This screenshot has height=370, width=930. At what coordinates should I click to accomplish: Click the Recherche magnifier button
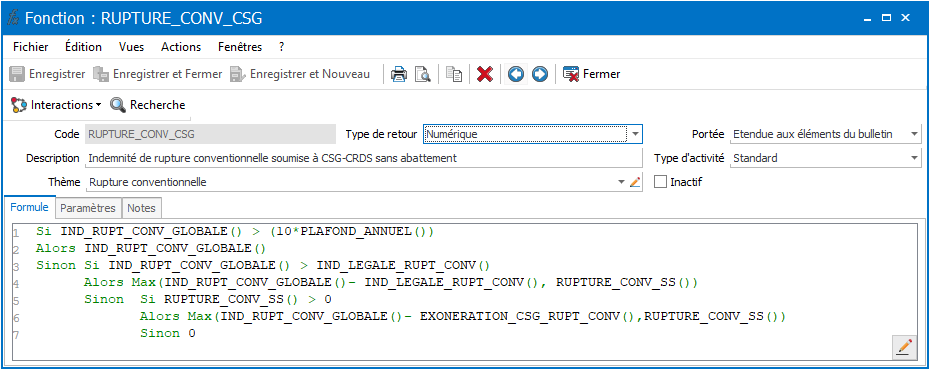[148, 105]
